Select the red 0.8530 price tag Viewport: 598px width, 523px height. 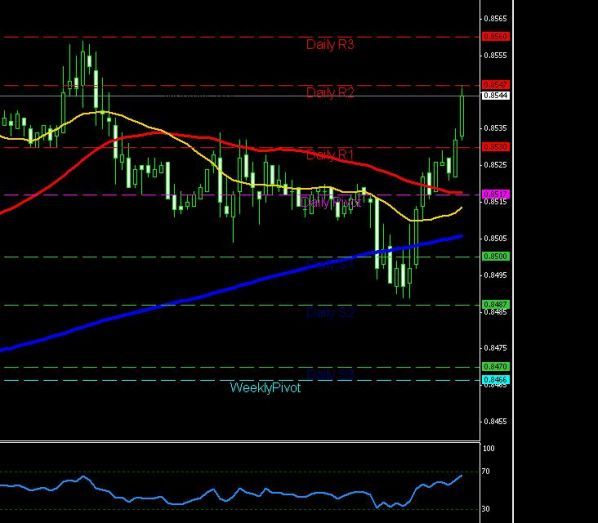coord(496,147)
